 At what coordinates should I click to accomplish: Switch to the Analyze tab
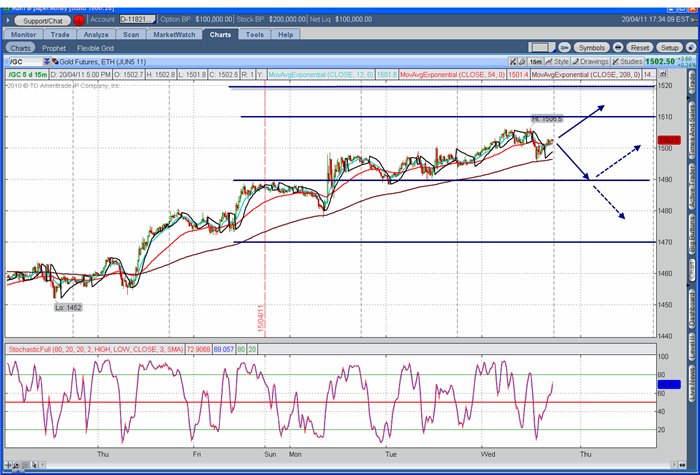[96, 34]
